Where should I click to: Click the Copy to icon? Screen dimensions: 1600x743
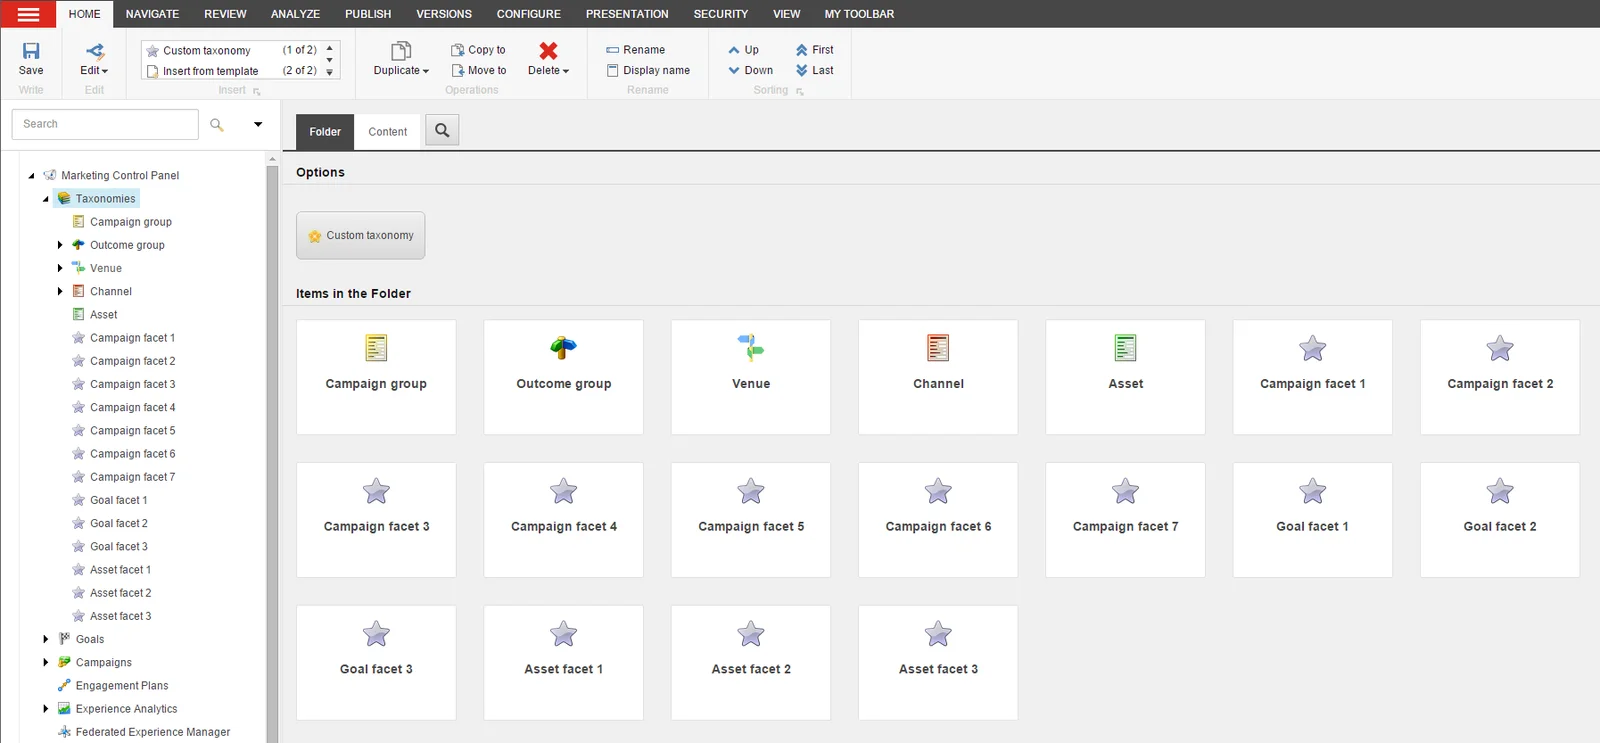pos(458,50)
